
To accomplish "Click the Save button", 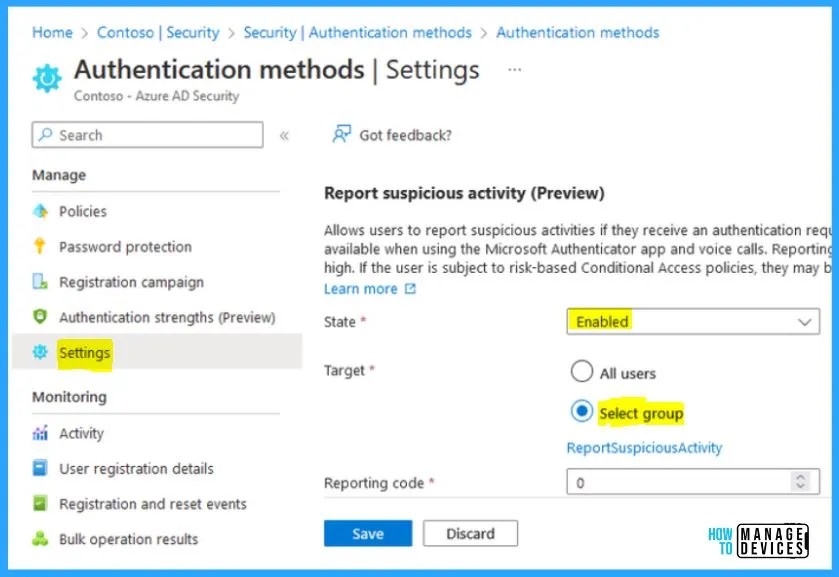I will tap(367, 532).
